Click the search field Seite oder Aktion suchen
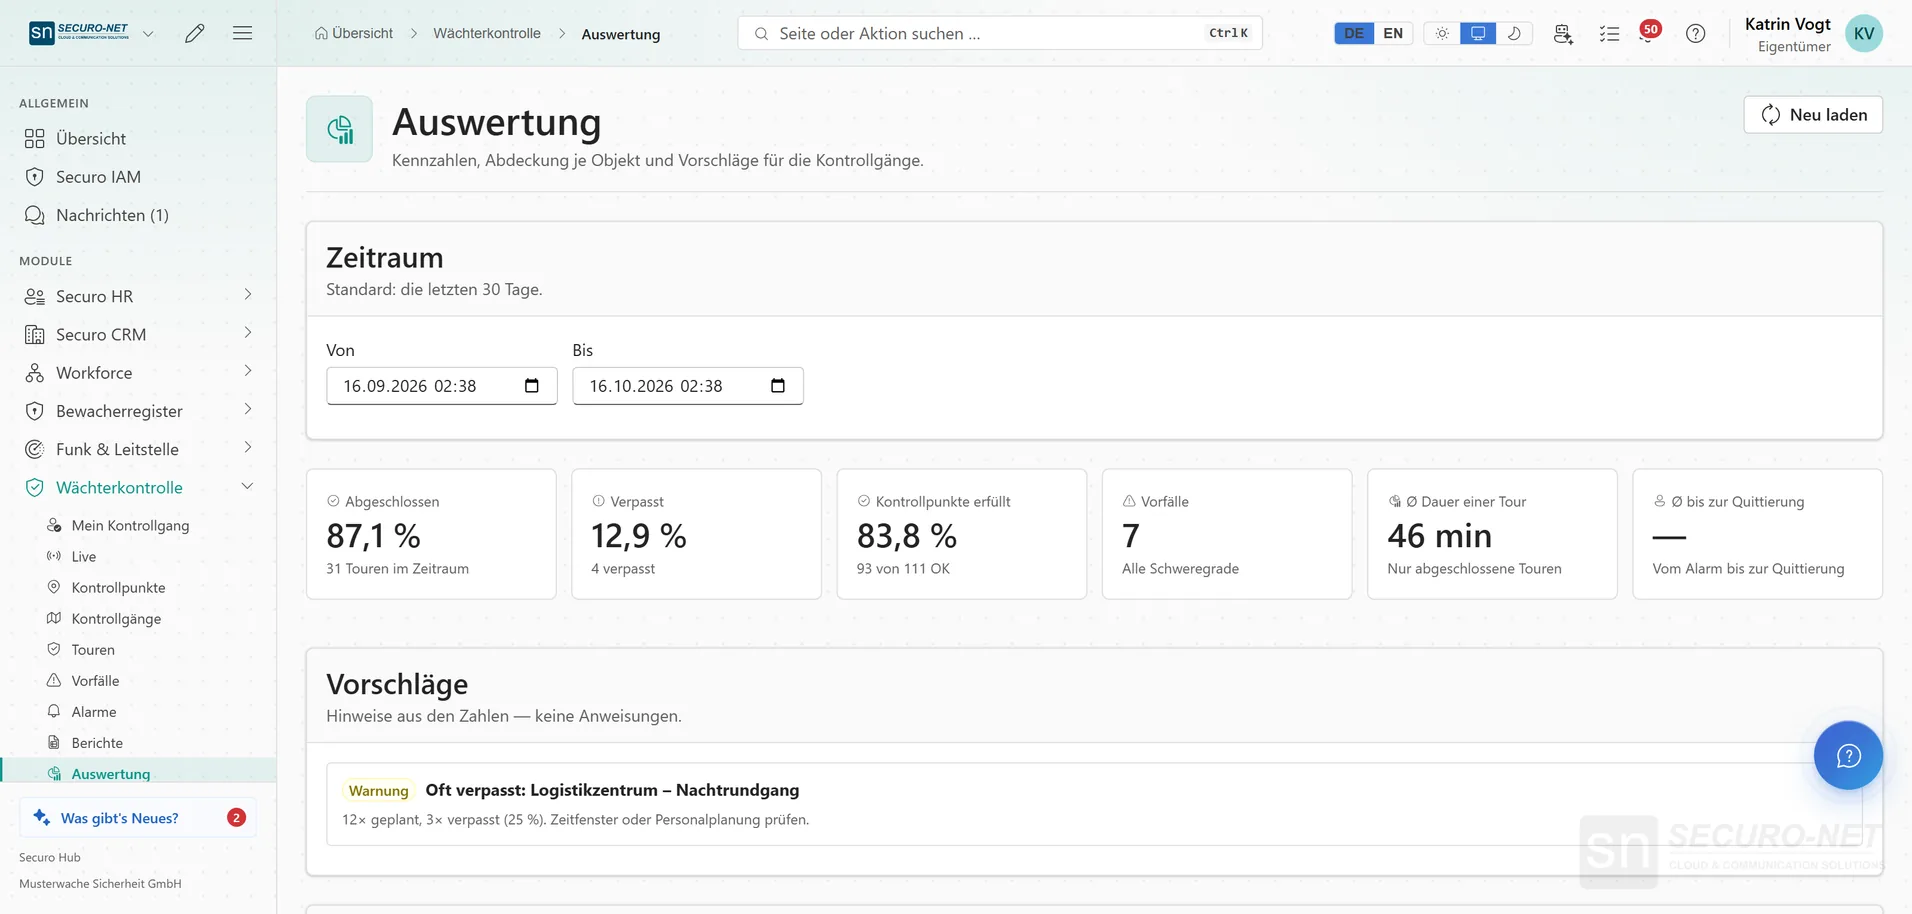 click(1000, 33)
